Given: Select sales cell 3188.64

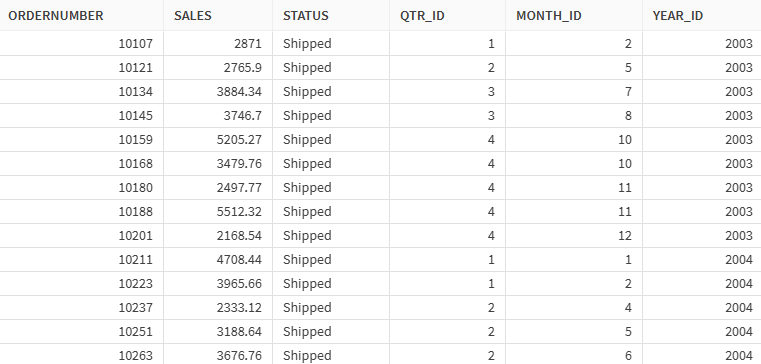Looking at the screenshot, I should 239,332.
